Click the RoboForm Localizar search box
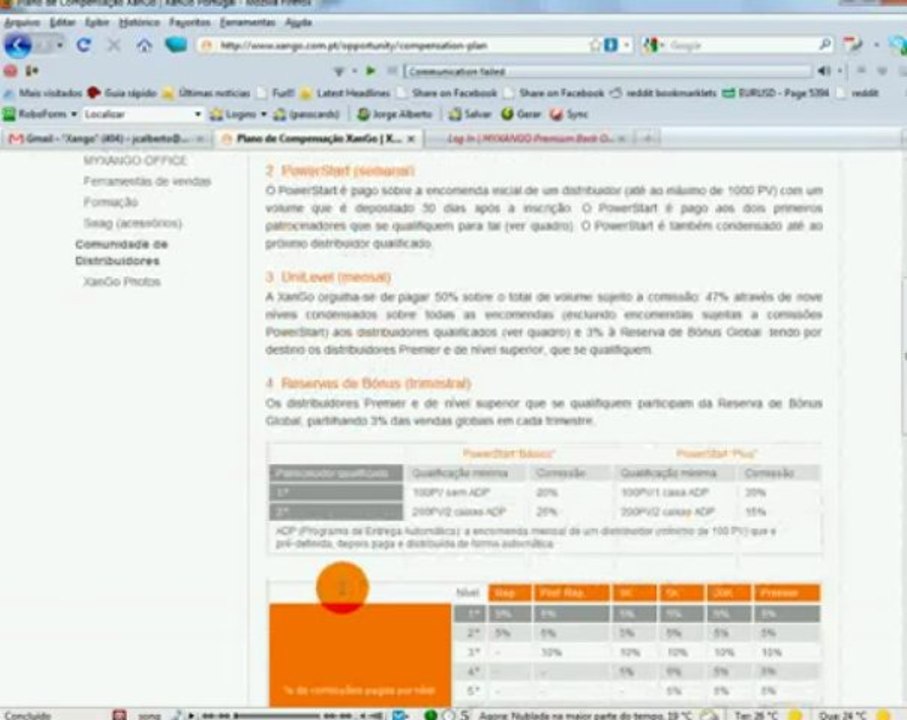907x720 pixels. coord(137,115)
